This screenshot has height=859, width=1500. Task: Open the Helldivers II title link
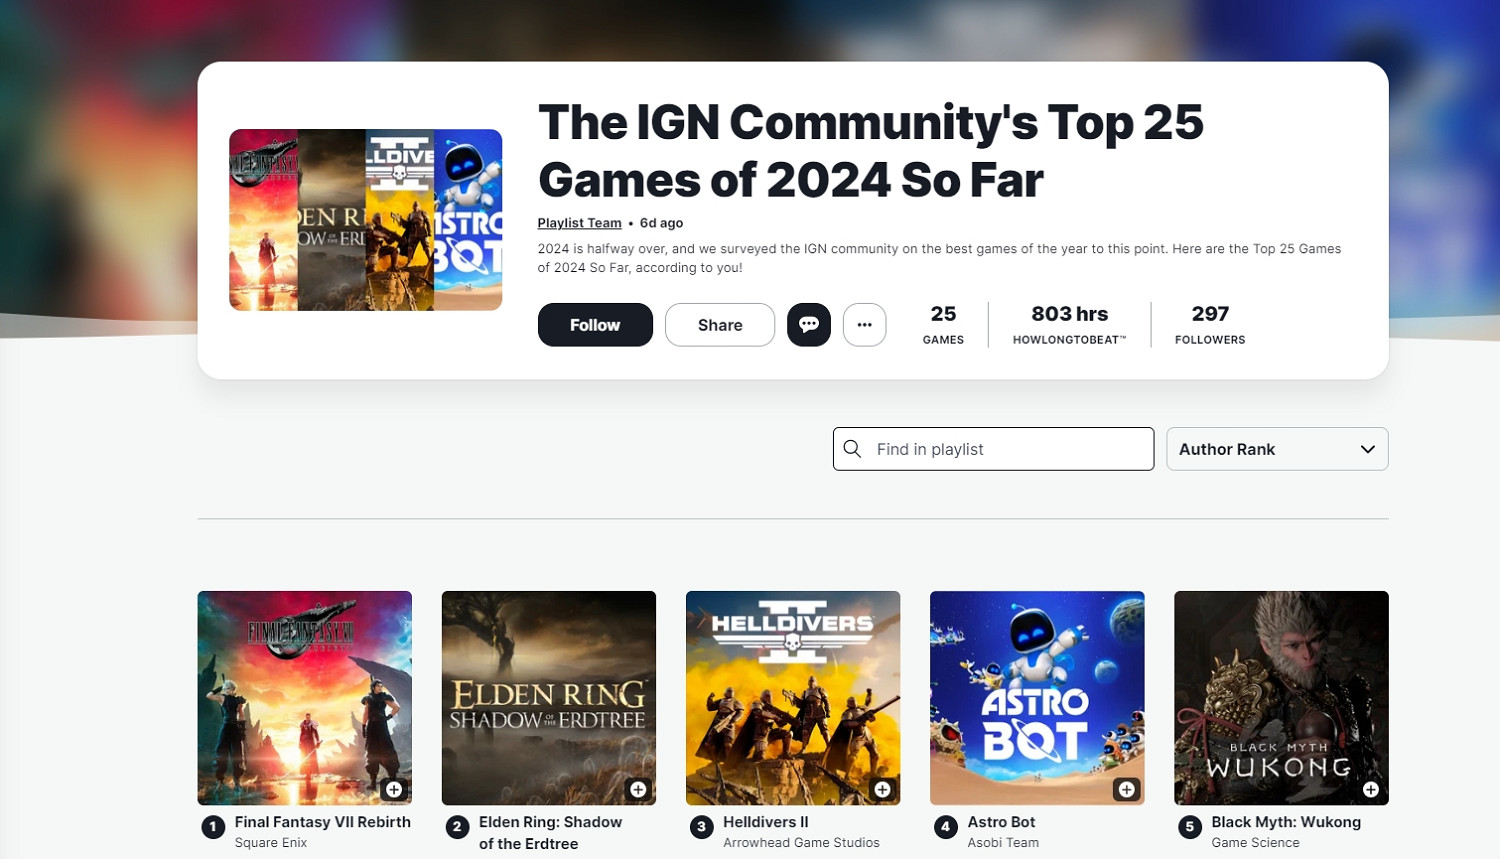pyautogui.click(x=765, y=822)
